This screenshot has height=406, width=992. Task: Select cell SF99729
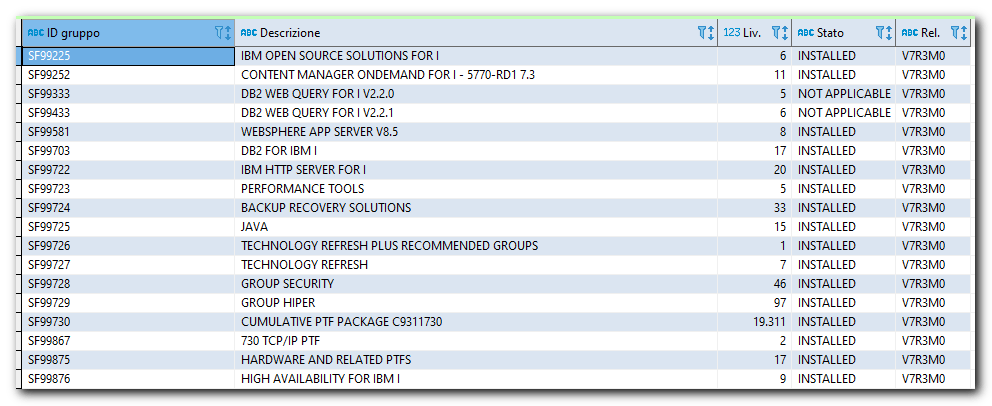(128, 302)
